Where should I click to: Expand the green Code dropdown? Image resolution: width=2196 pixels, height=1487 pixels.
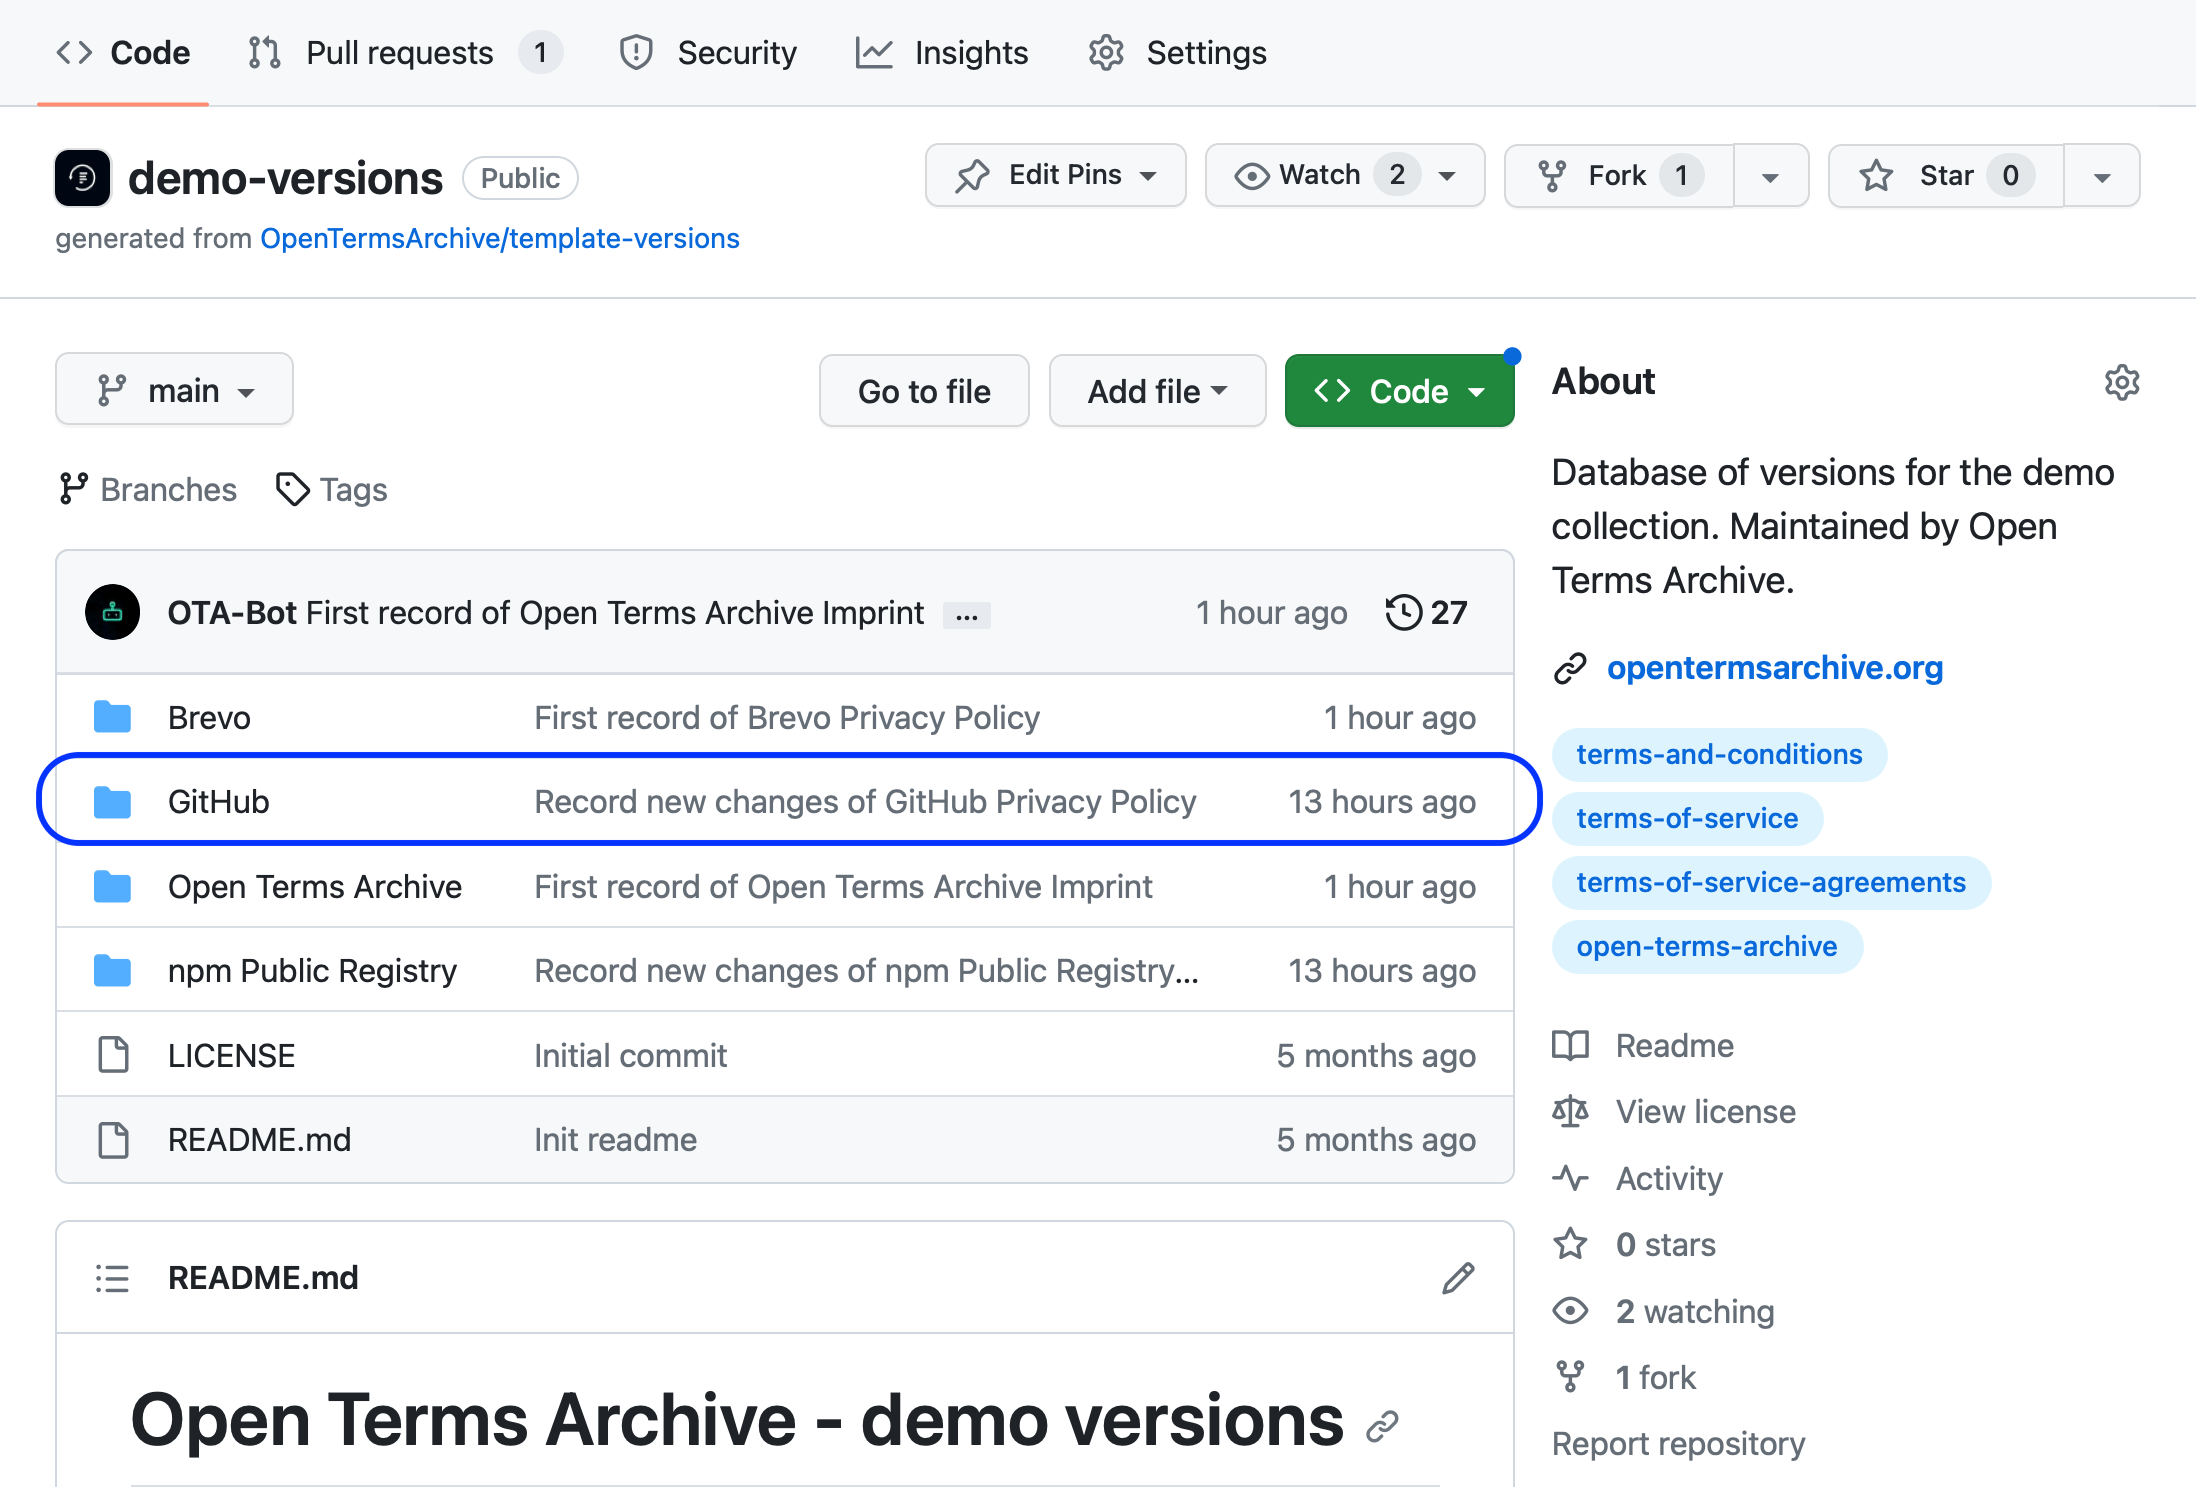pos(1398,391)
